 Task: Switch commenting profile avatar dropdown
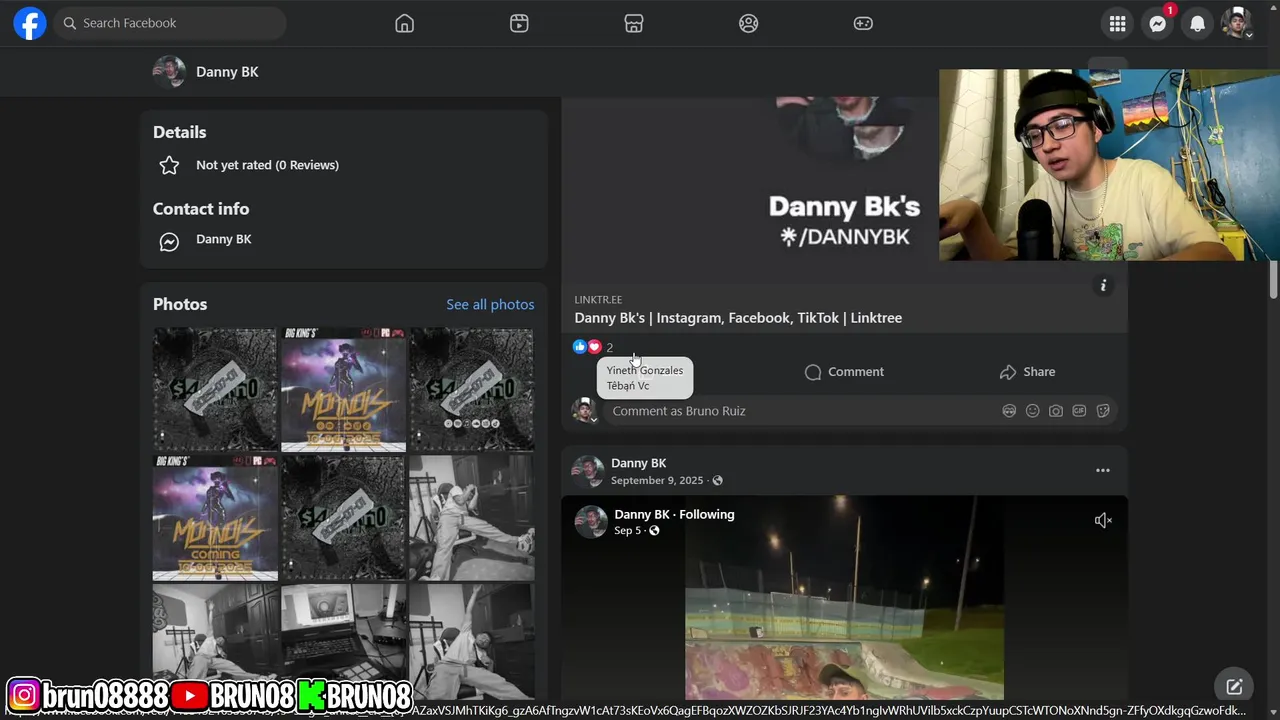[x=584, y=410]
